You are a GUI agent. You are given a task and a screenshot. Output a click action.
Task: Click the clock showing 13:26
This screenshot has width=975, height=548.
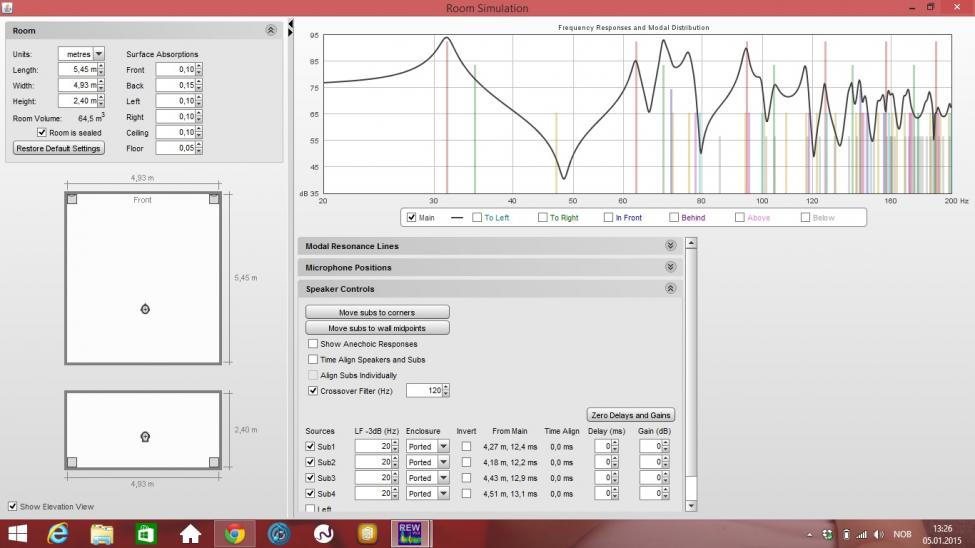(942, 529)
